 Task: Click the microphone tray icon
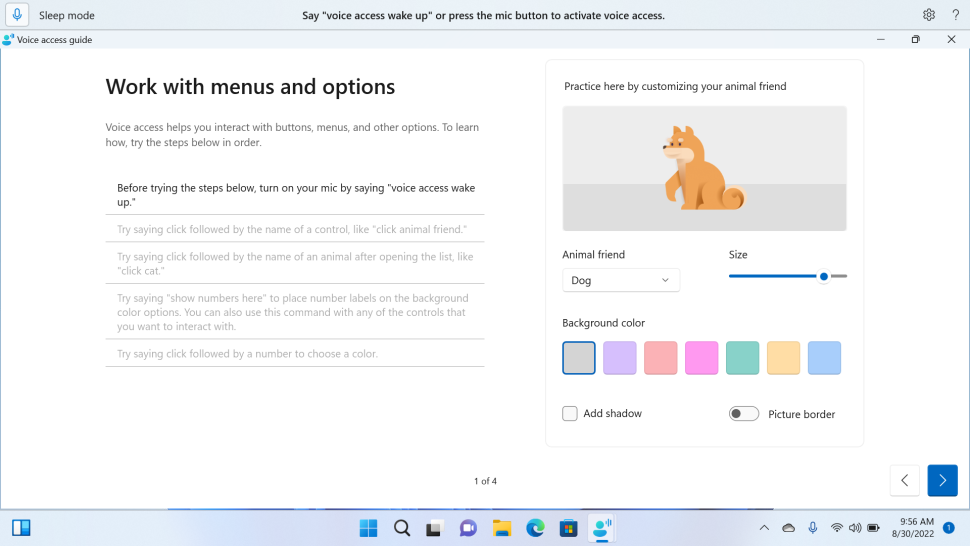[812, 528]
